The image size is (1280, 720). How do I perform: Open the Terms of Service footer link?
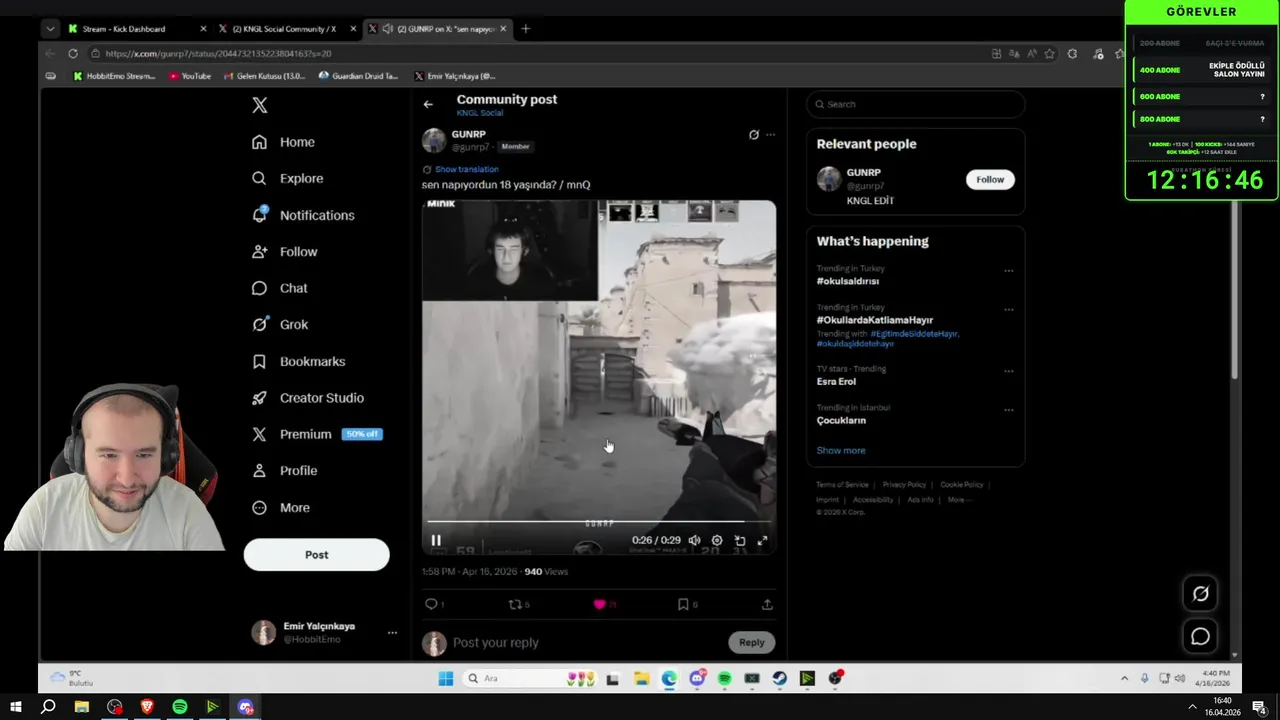842,485
